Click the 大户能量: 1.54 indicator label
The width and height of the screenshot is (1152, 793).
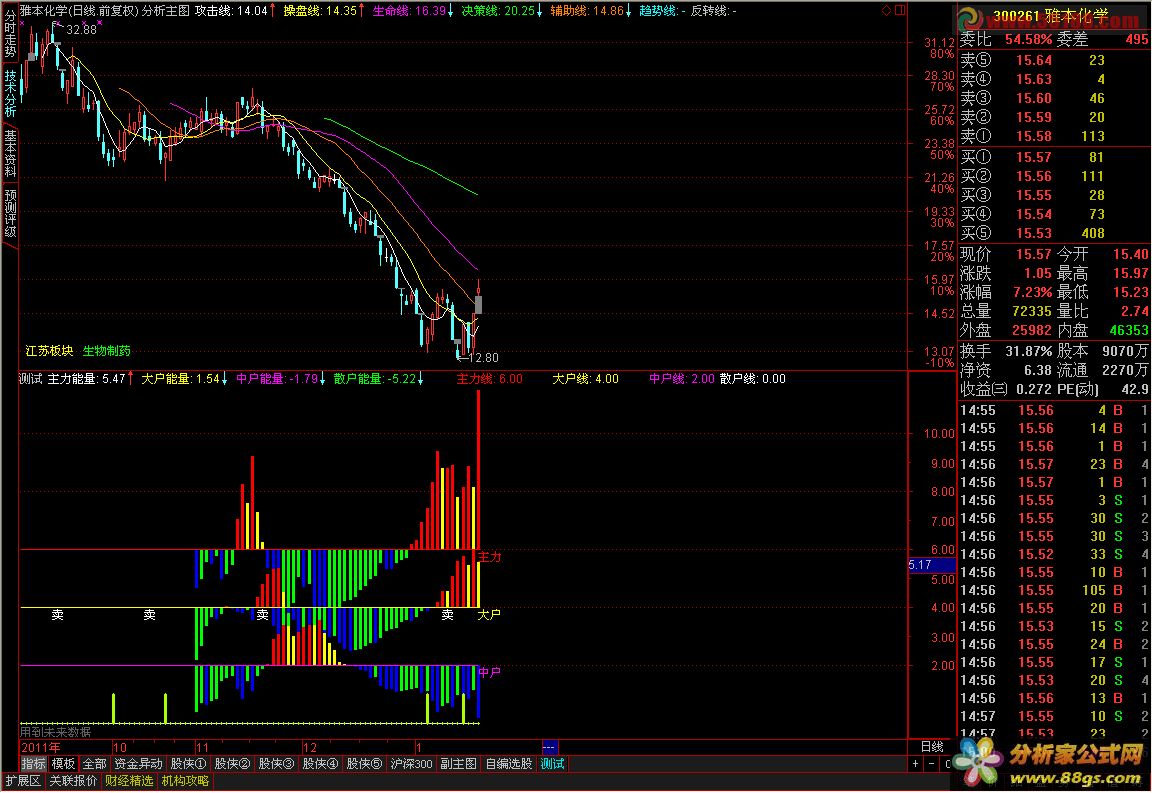(x=184, y=379)
